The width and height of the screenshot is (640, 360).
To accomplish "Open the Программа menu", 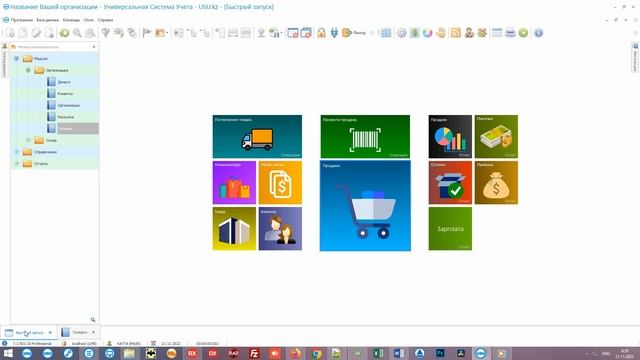I will (22, 20).
